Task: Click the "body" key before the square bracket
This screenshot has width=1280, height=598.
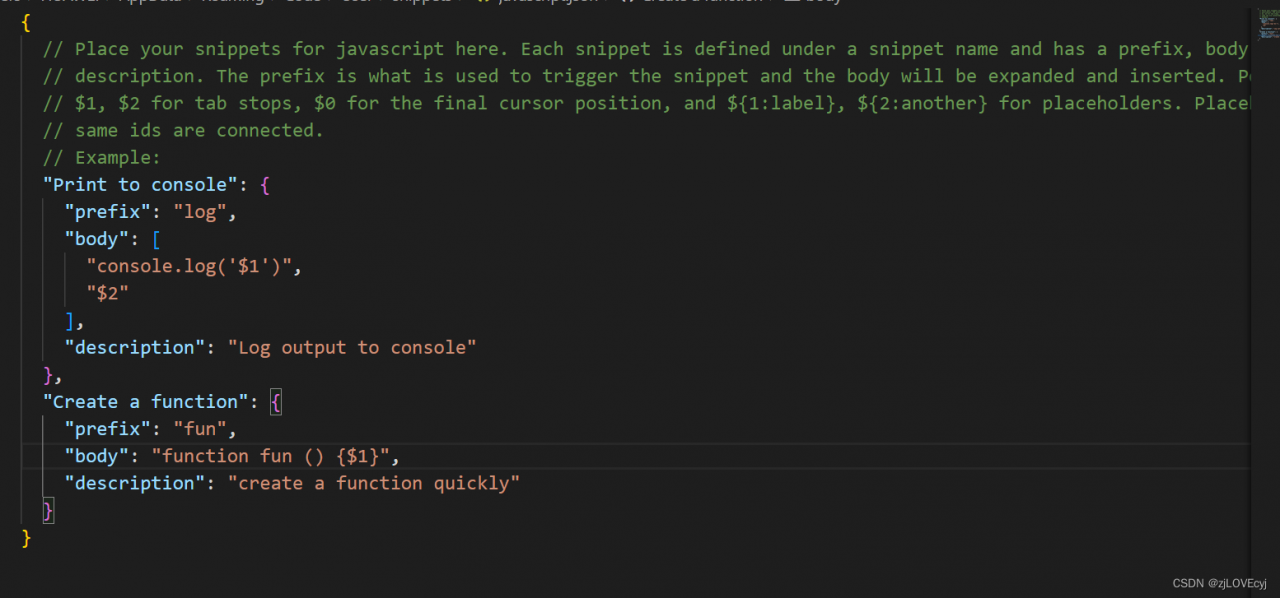Action: click(97, 239)
